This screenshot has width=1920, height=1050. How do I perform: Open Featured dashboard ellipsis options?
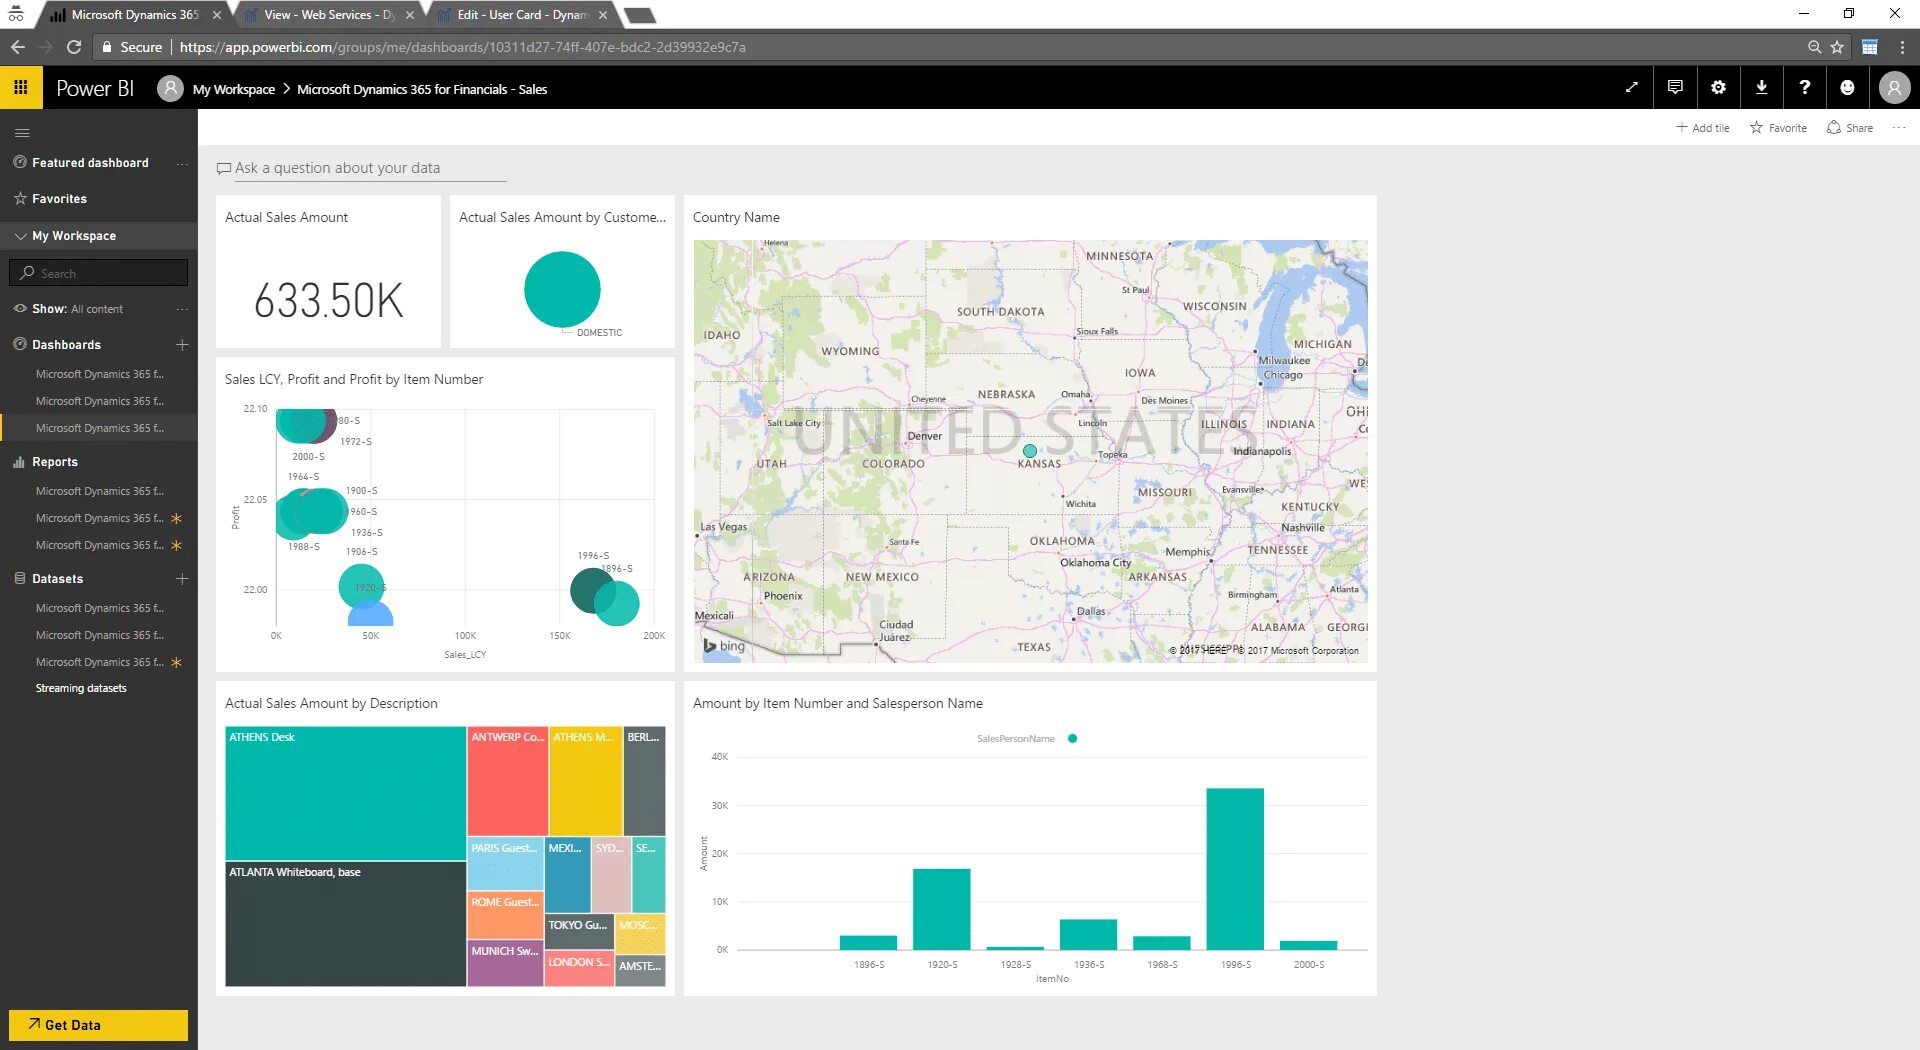(x=182, y=163)
